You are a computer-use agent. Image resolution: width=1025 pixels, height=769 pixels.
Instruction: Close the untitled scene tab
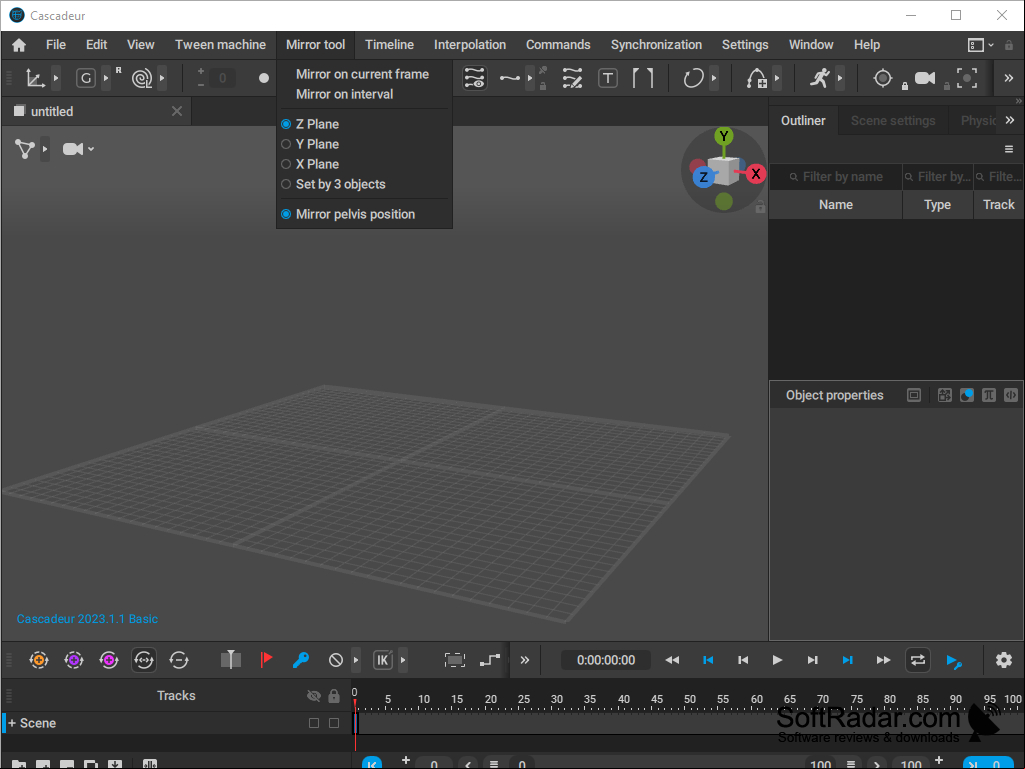pyautogui.click(x=176, y=111)
